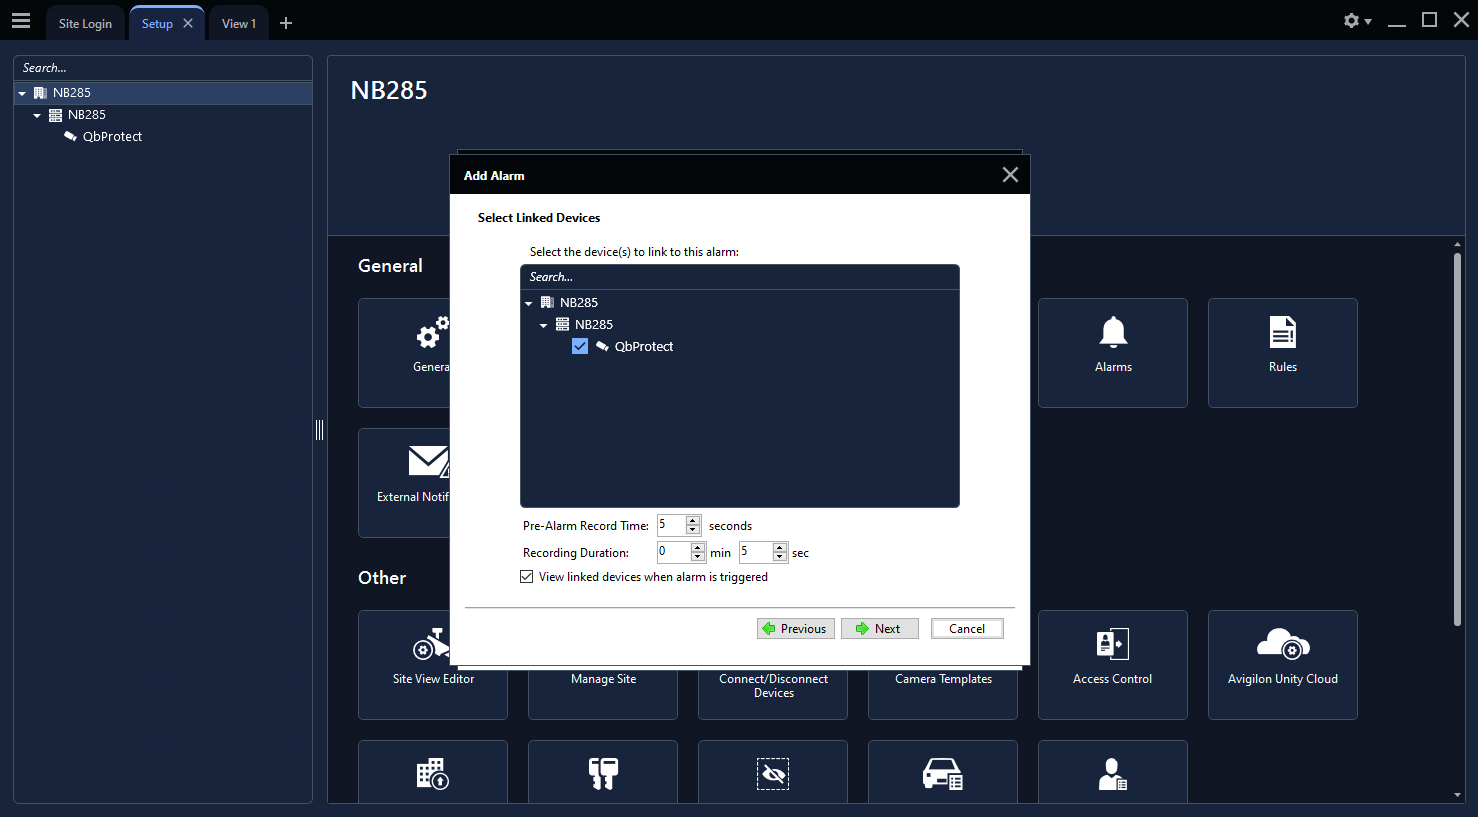This screenshot has width=1478, height=817.
Task: Uncheck the QbProtect device checkbox
Action: (x=580, y=346)
